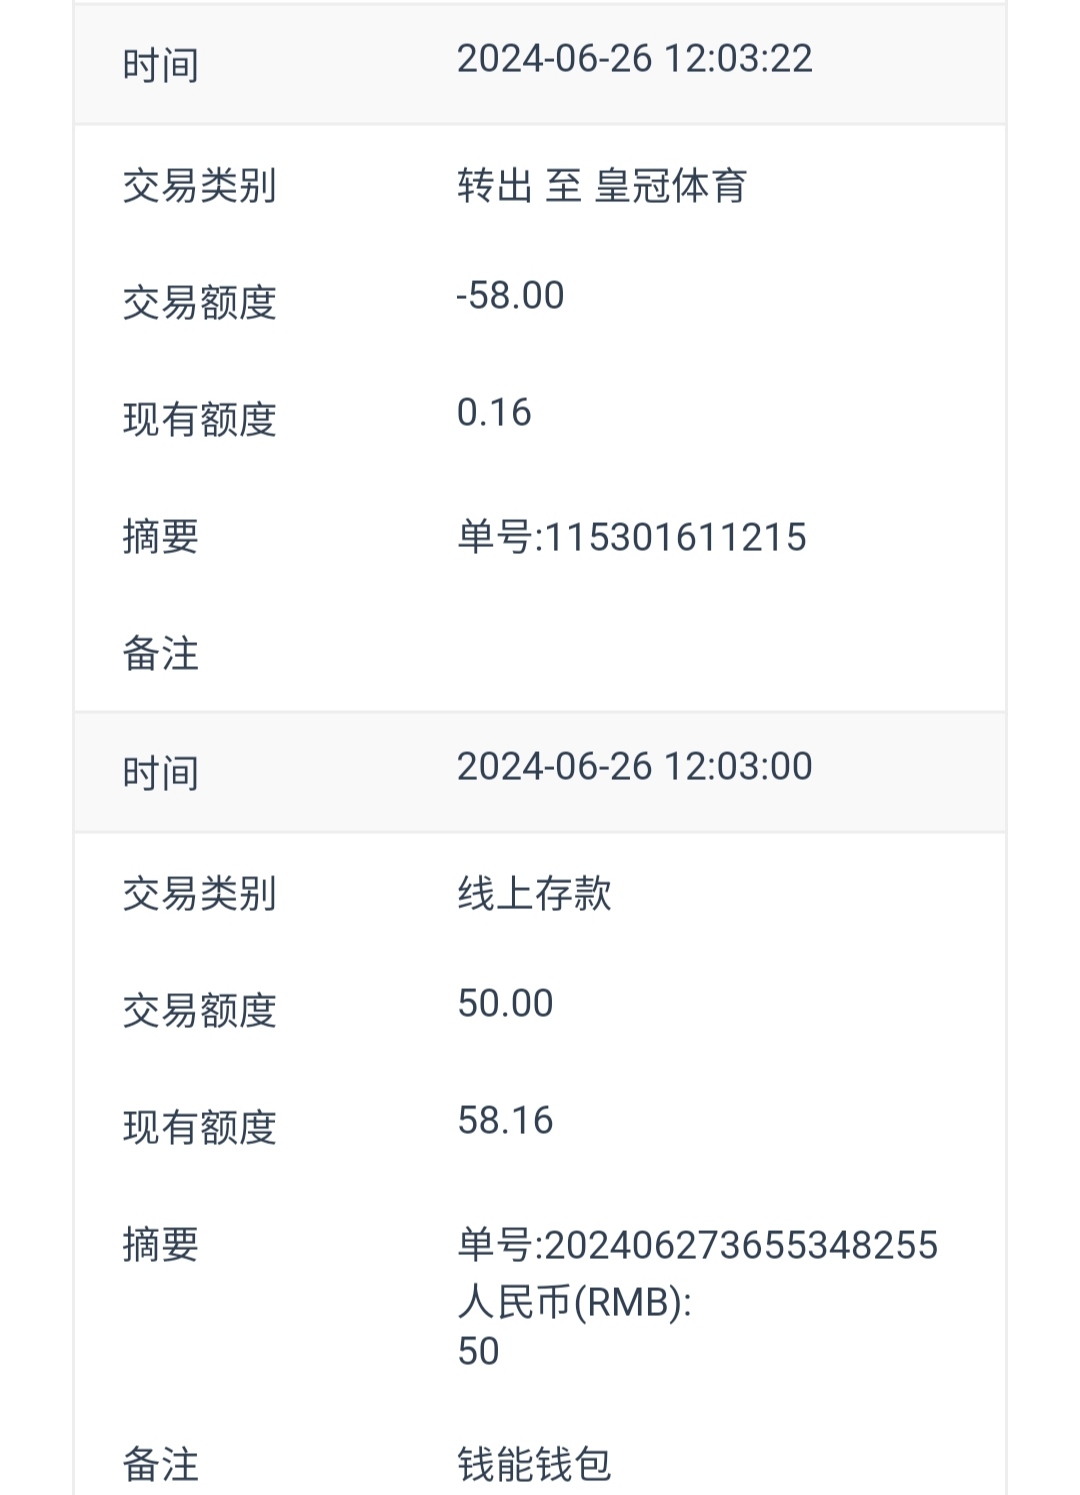Screen dimensions: 1080x1495
Task: Select order number 115301611215
Action: click(x=632, y=538)
